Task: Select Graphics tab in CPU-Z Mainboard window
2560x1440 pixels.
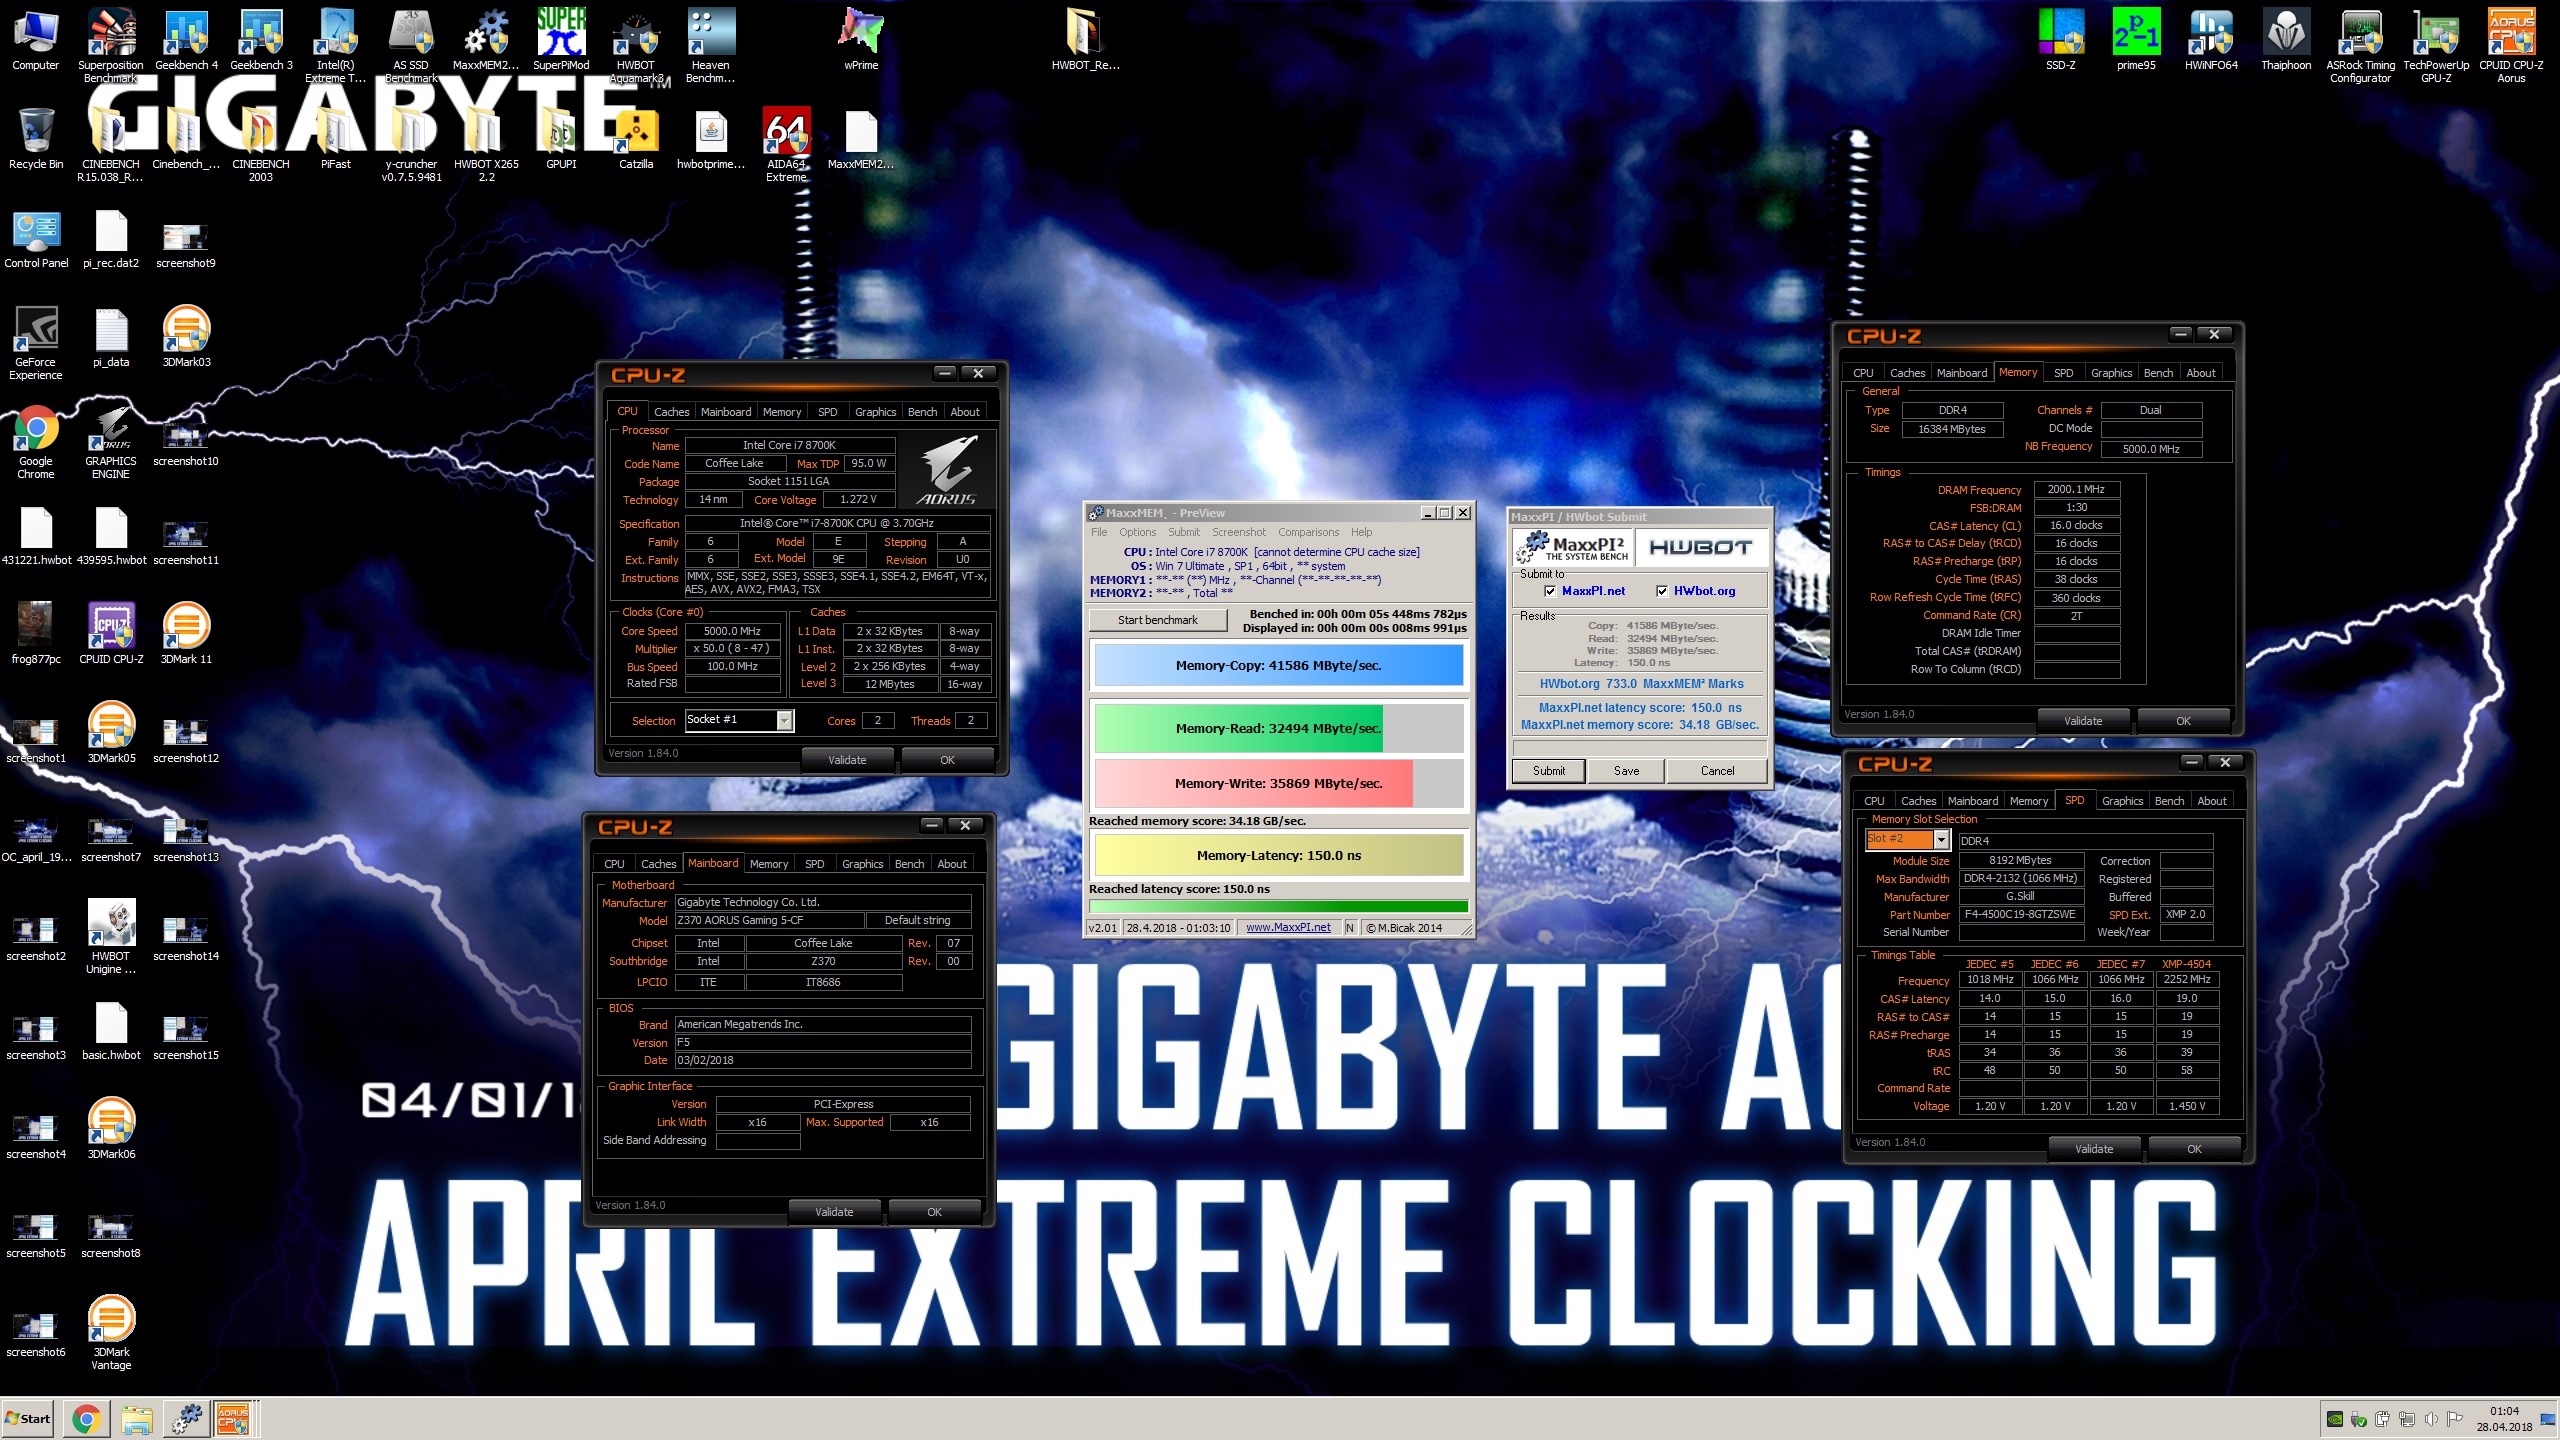Action: point(862,864)
